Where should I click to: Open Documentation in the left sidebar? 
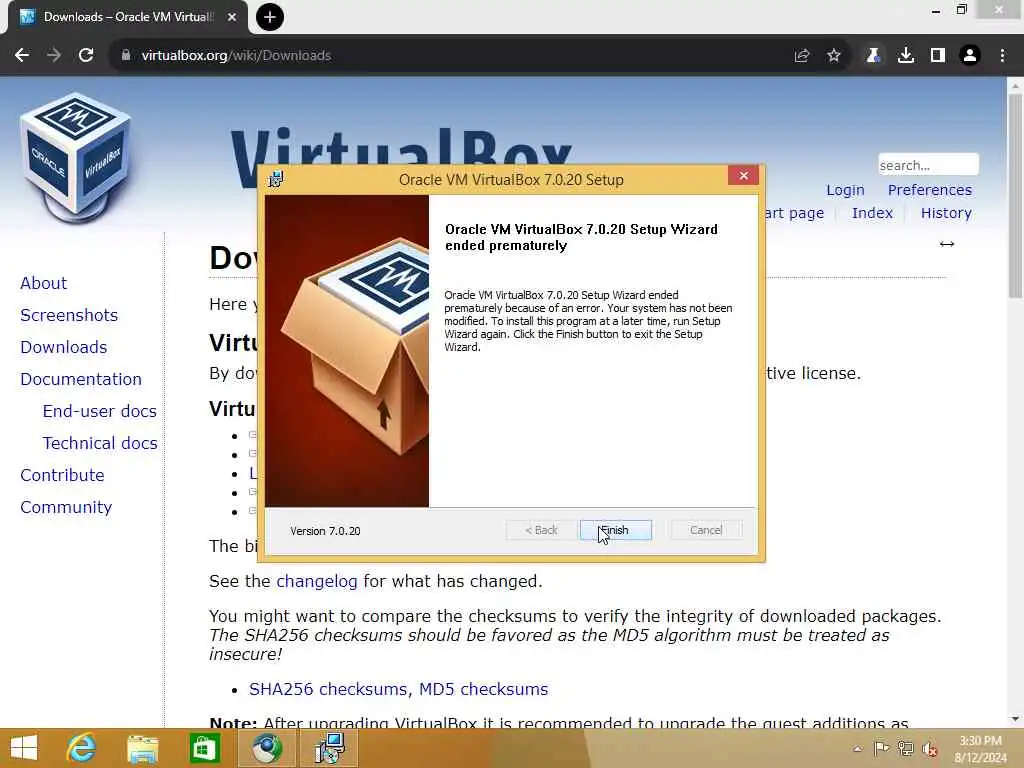81,379
